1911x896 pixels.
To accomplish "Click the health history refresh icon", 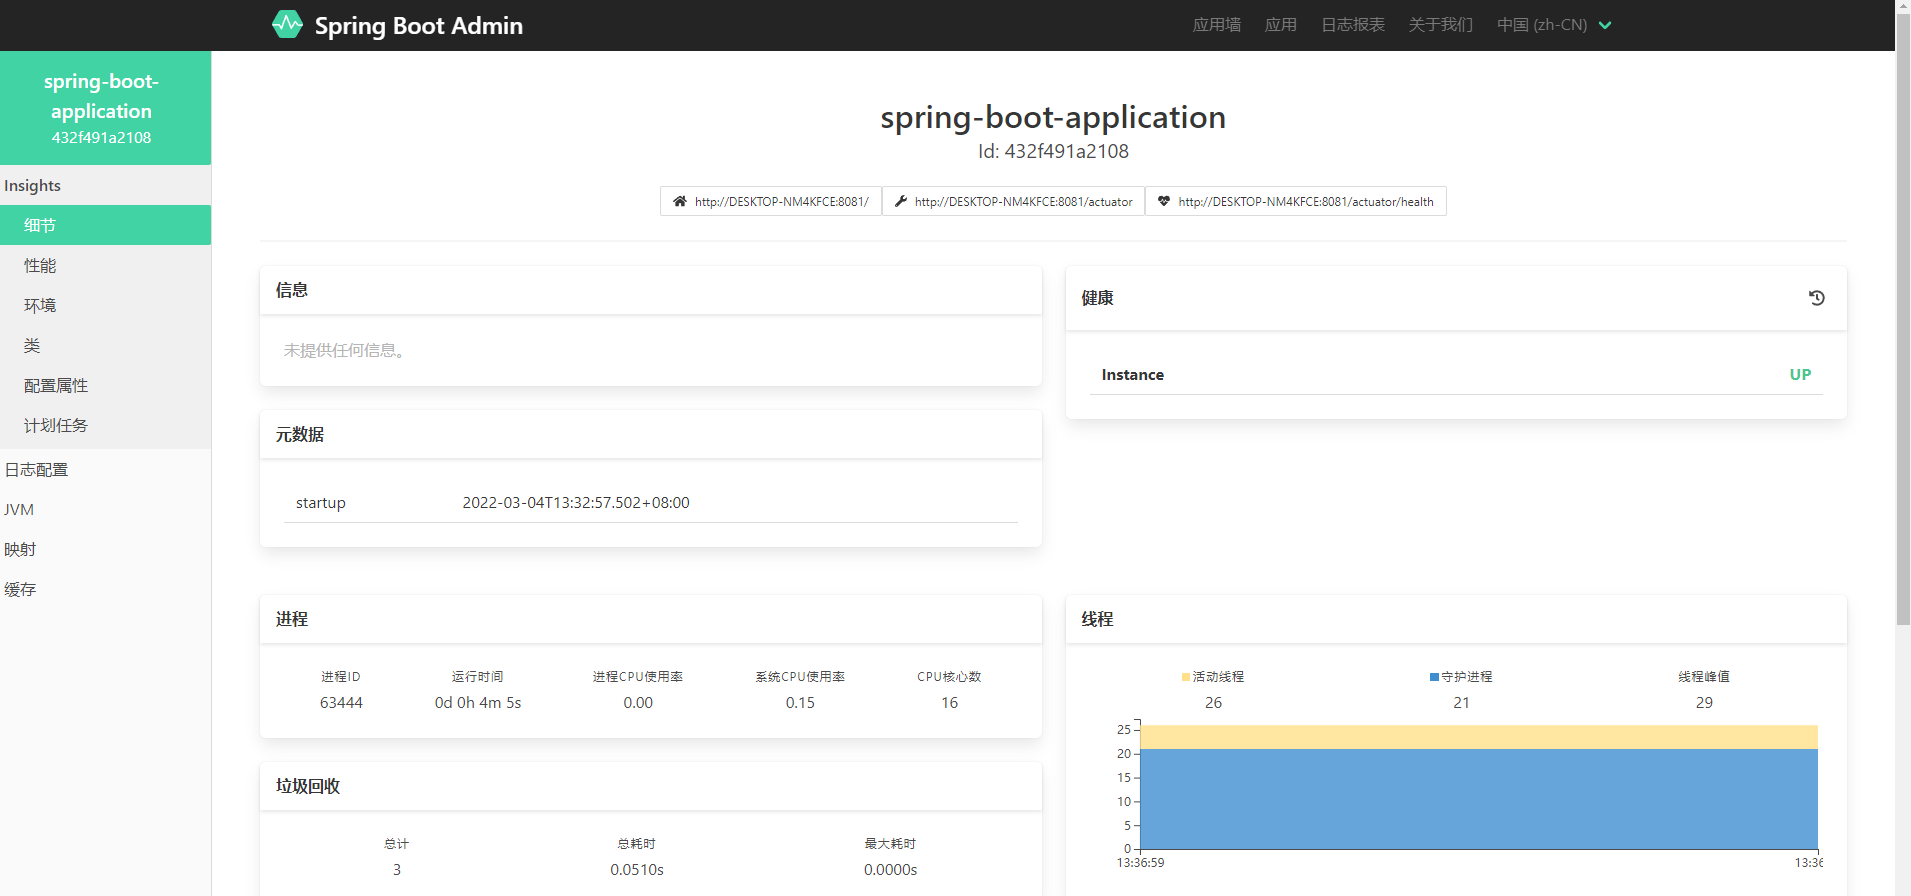I will (1817, 298).
